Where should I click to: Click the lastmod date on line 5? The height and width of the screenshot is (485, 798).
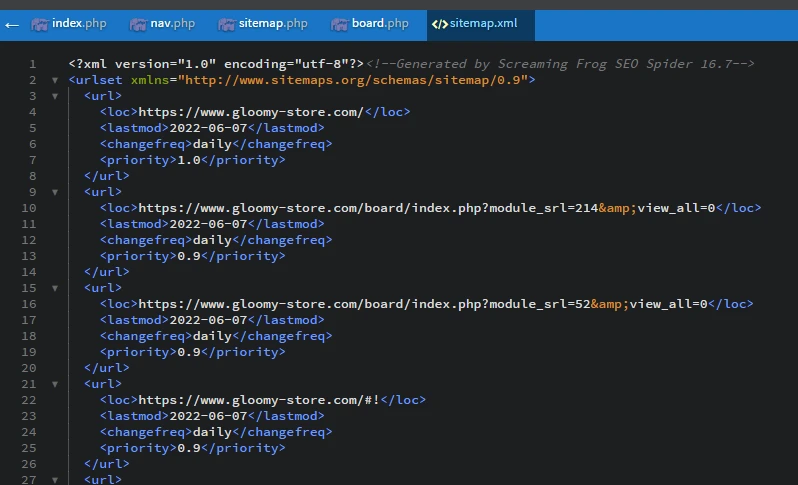(x=208, y=128)
